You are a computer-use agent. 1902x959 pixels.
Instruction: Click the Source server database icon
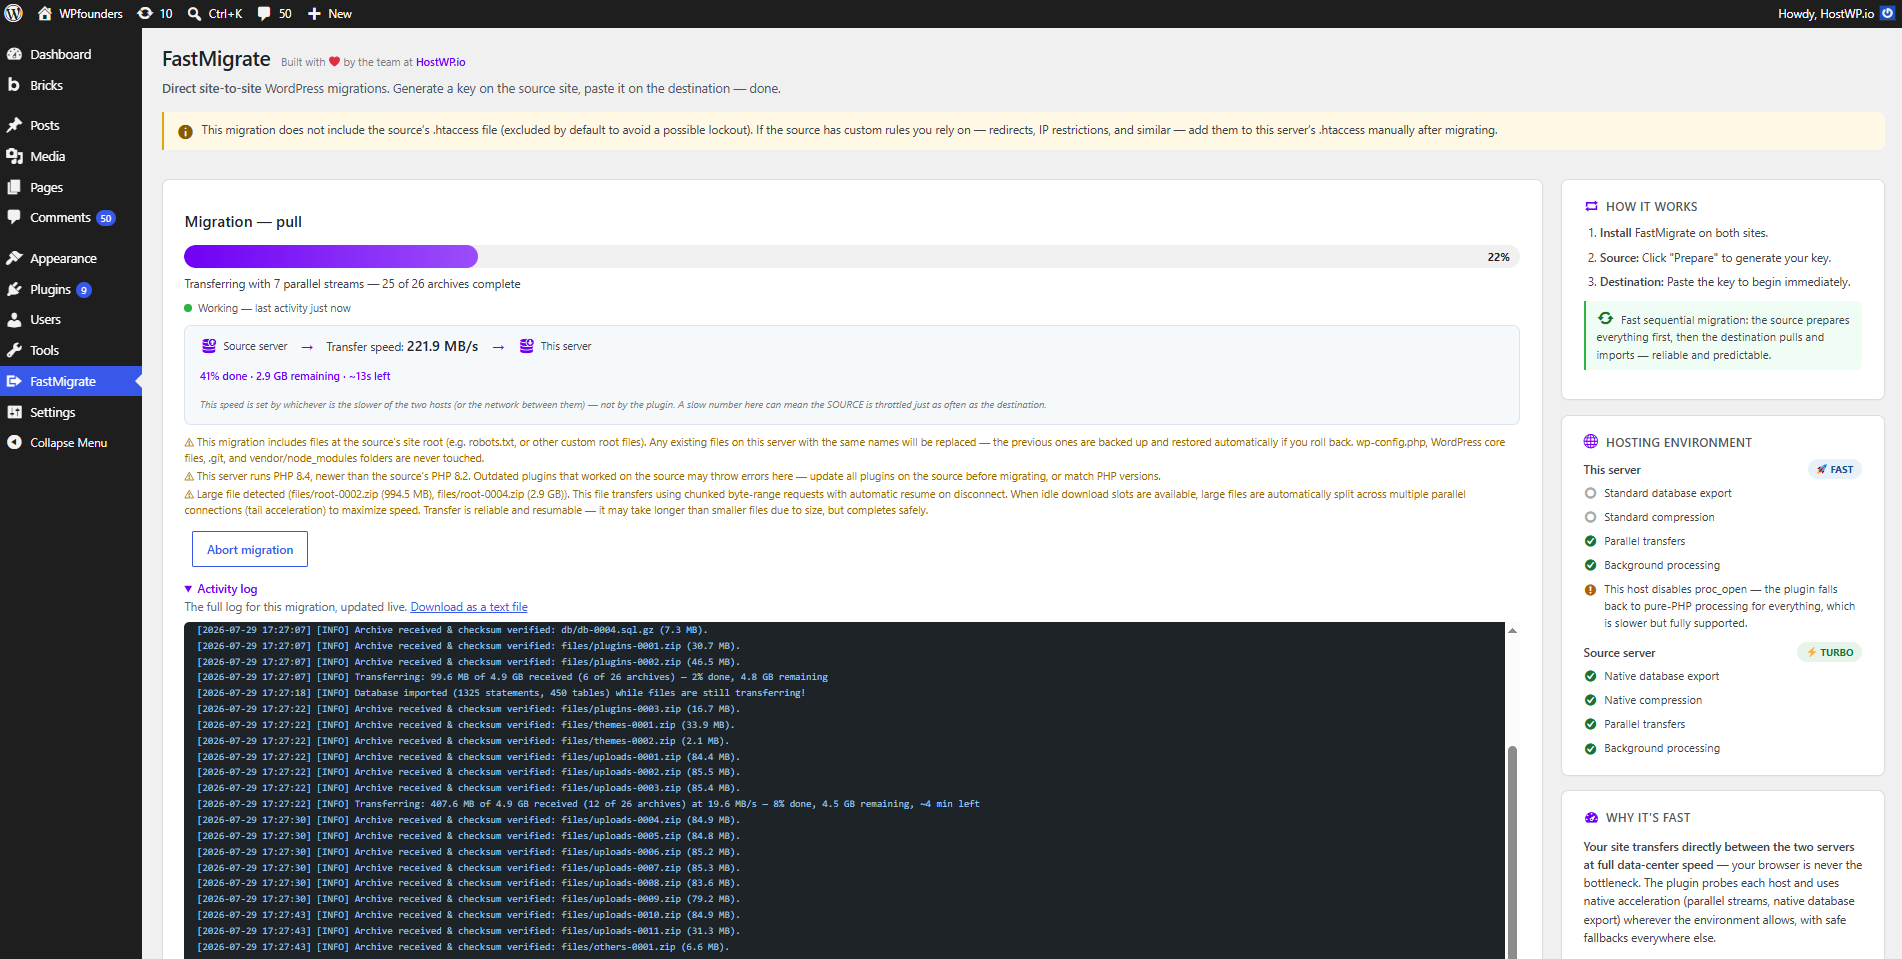[x=209, y=346]
